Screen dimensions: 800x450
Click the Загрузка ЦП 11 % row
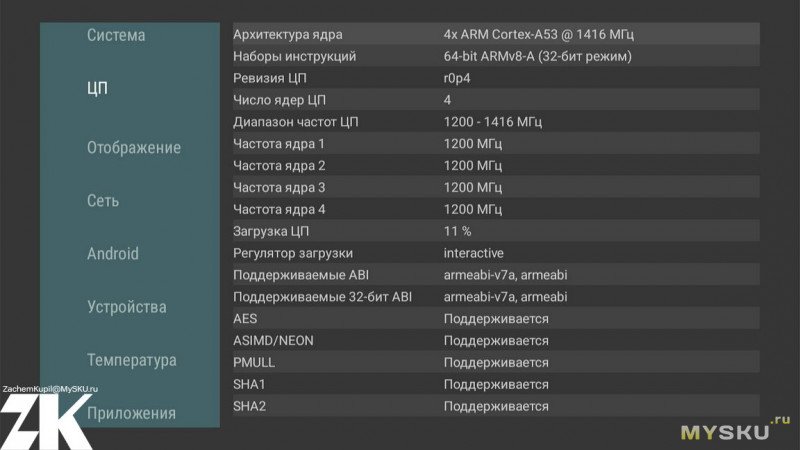[x=496, y=231]
